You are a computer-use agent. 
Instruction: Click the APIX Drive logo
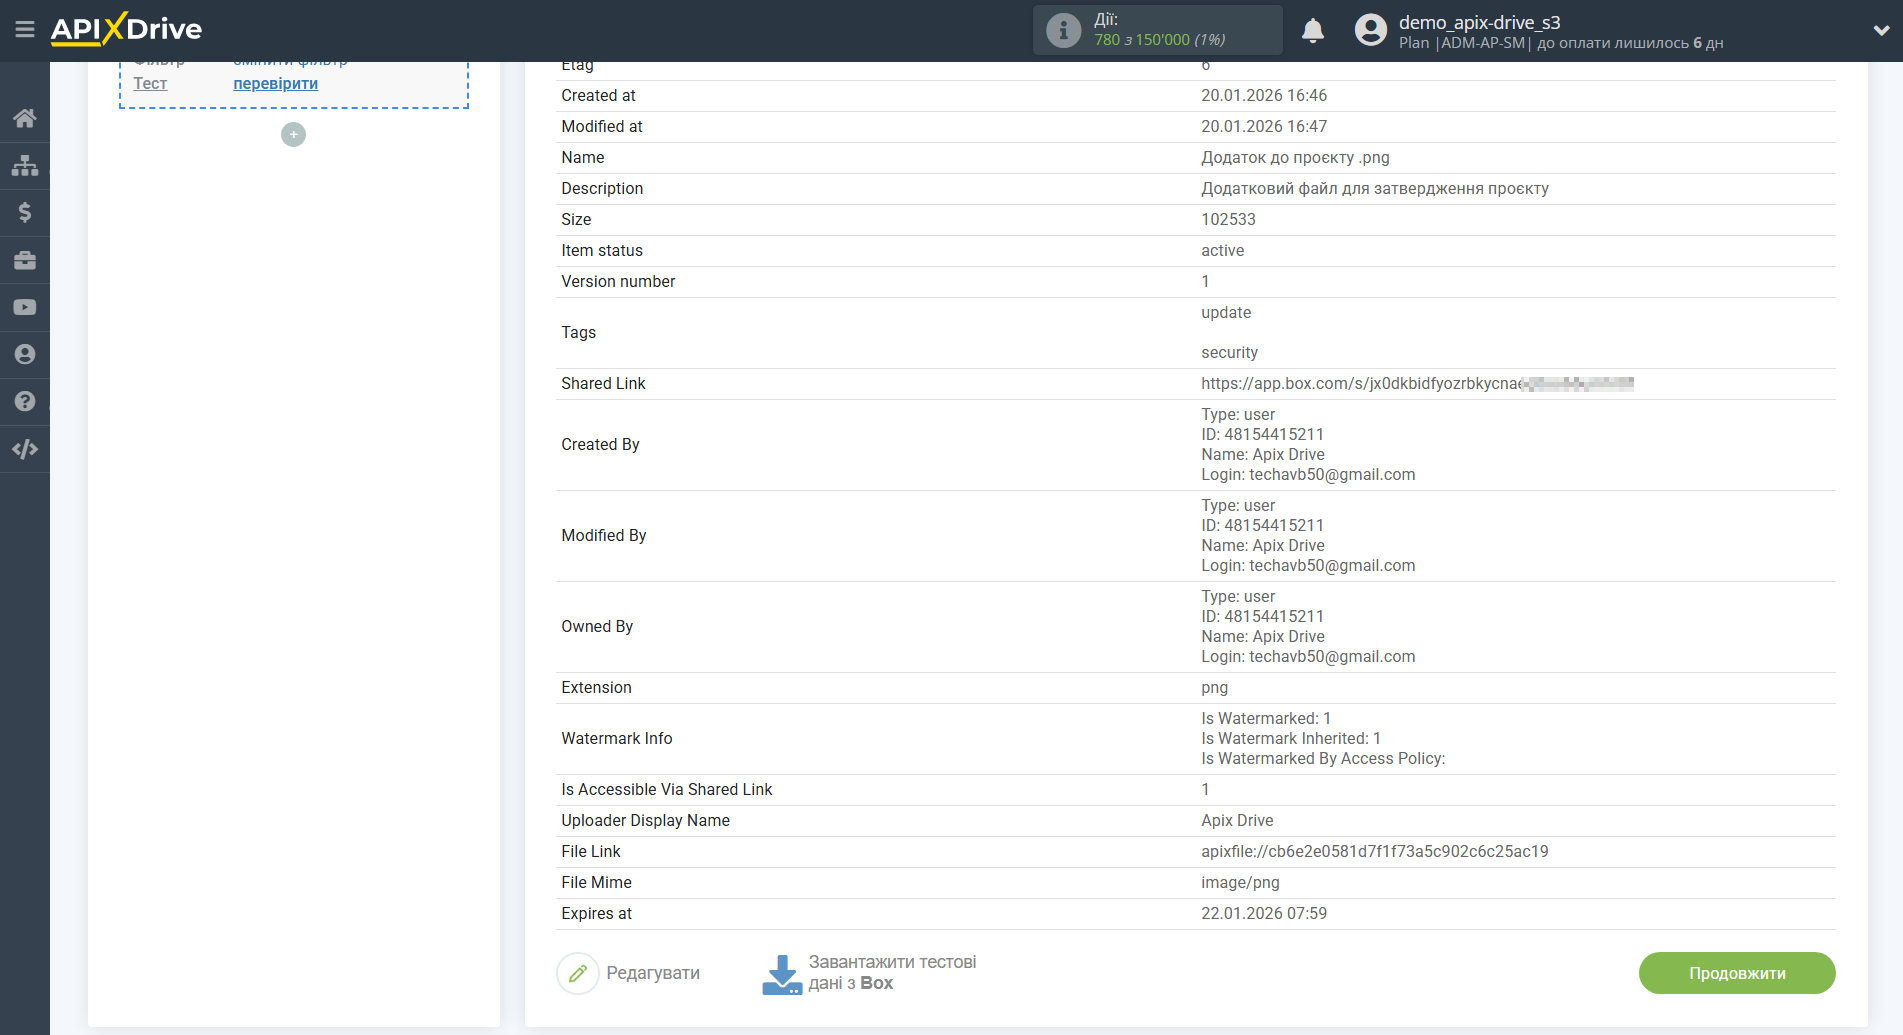pyautogui.click(x=126, y=30)
